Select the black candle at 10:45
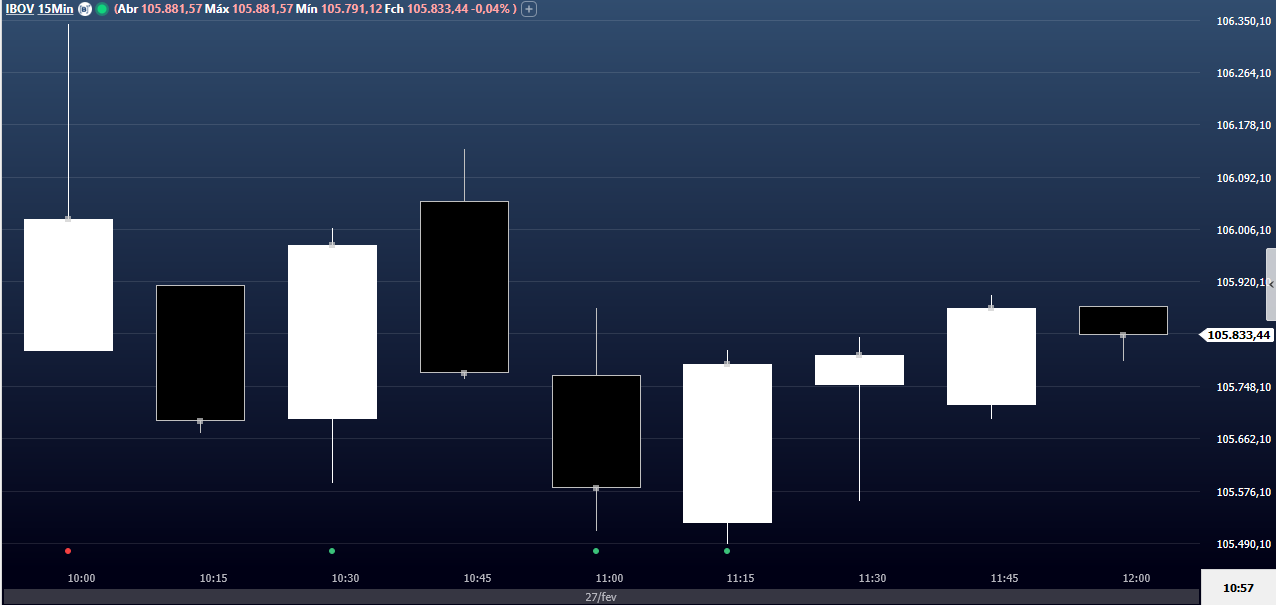The width and height of the screenshot is (1276, 605). pos(464,287)
